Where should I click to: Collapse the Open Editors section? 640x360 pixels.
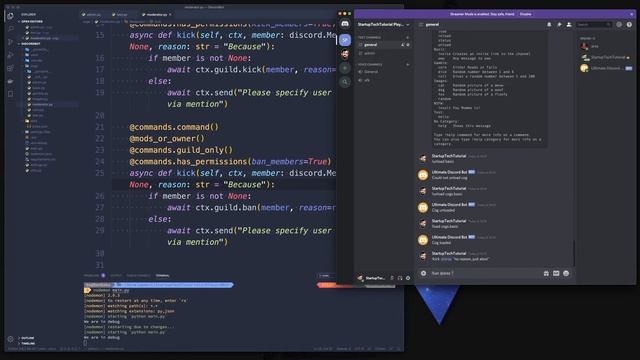(31, 22)
